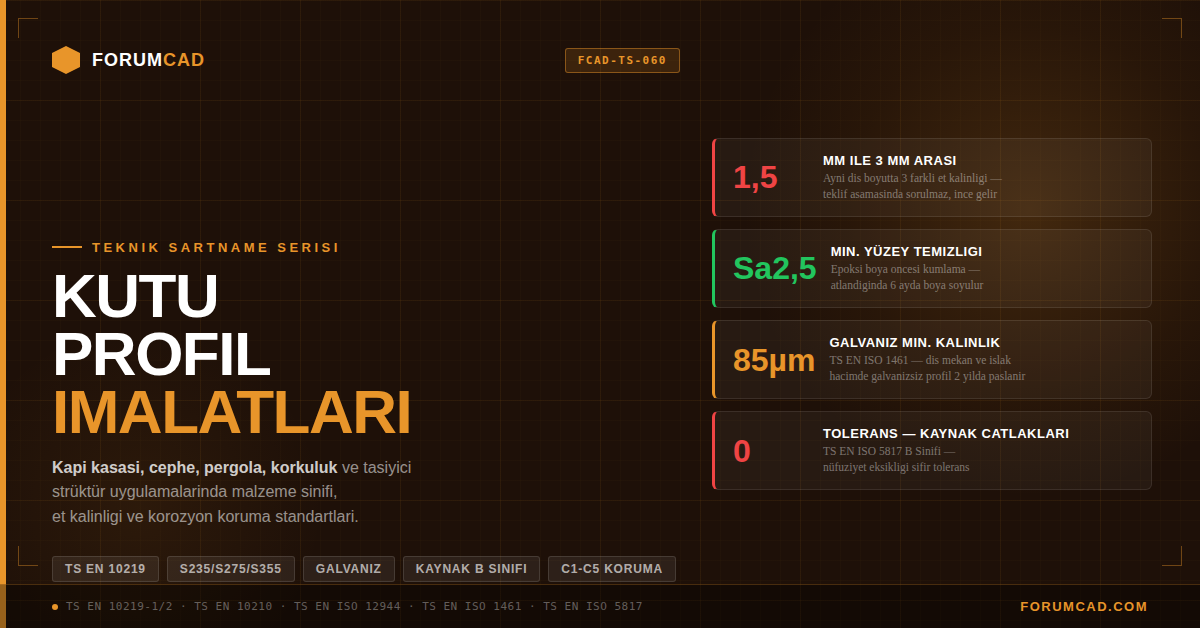1200x628 pixels.
Task: Click the 'TEKNIK SARTNAME SERISI' series label
Action: (216, 247)
